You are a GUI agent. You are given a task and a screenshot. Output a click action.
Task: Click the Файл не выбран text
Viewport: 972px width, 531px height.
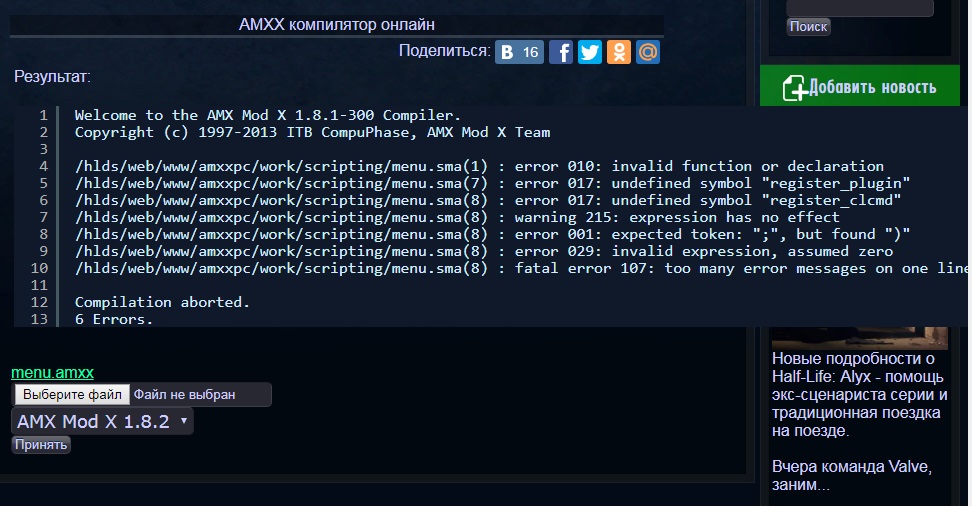pyautogui.click(x=184, y=395)
